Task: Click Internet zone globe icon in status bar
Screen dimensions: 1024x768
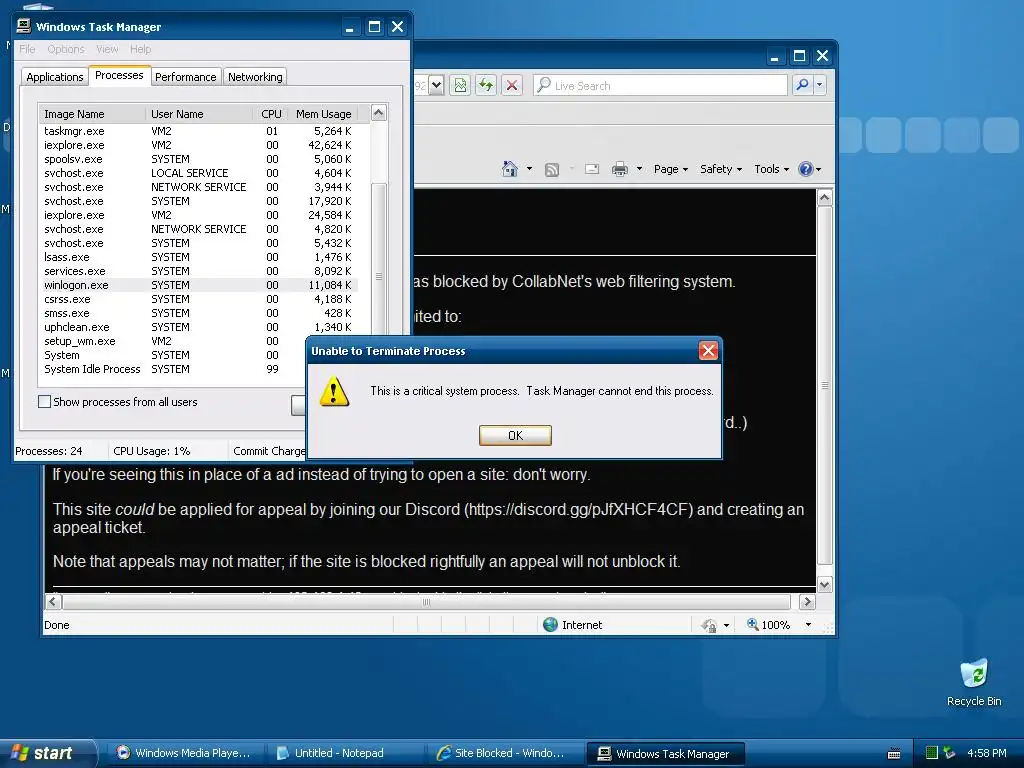Action: click(x=551, y=625)
